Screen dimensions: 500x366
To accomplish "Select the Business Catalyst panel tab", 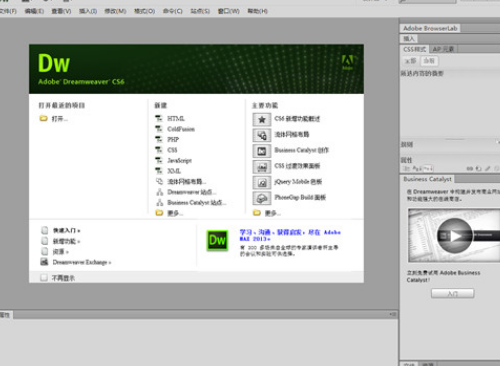I will pyautogui.click(x=427, y=179).
